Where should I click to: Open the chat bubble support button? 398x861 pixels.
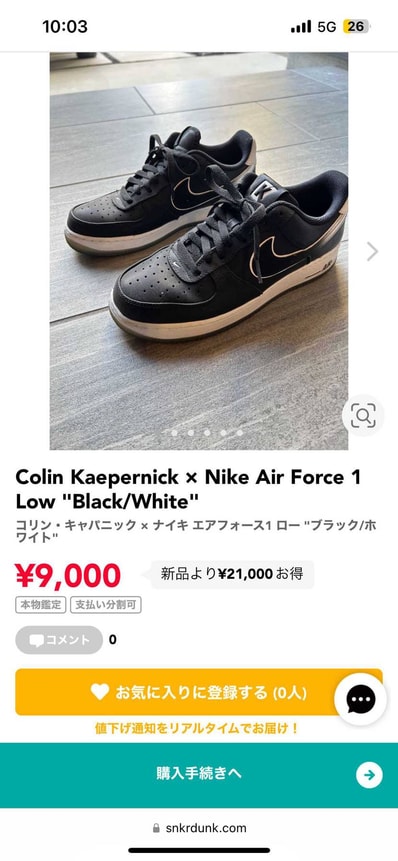[x=361, y=699]
